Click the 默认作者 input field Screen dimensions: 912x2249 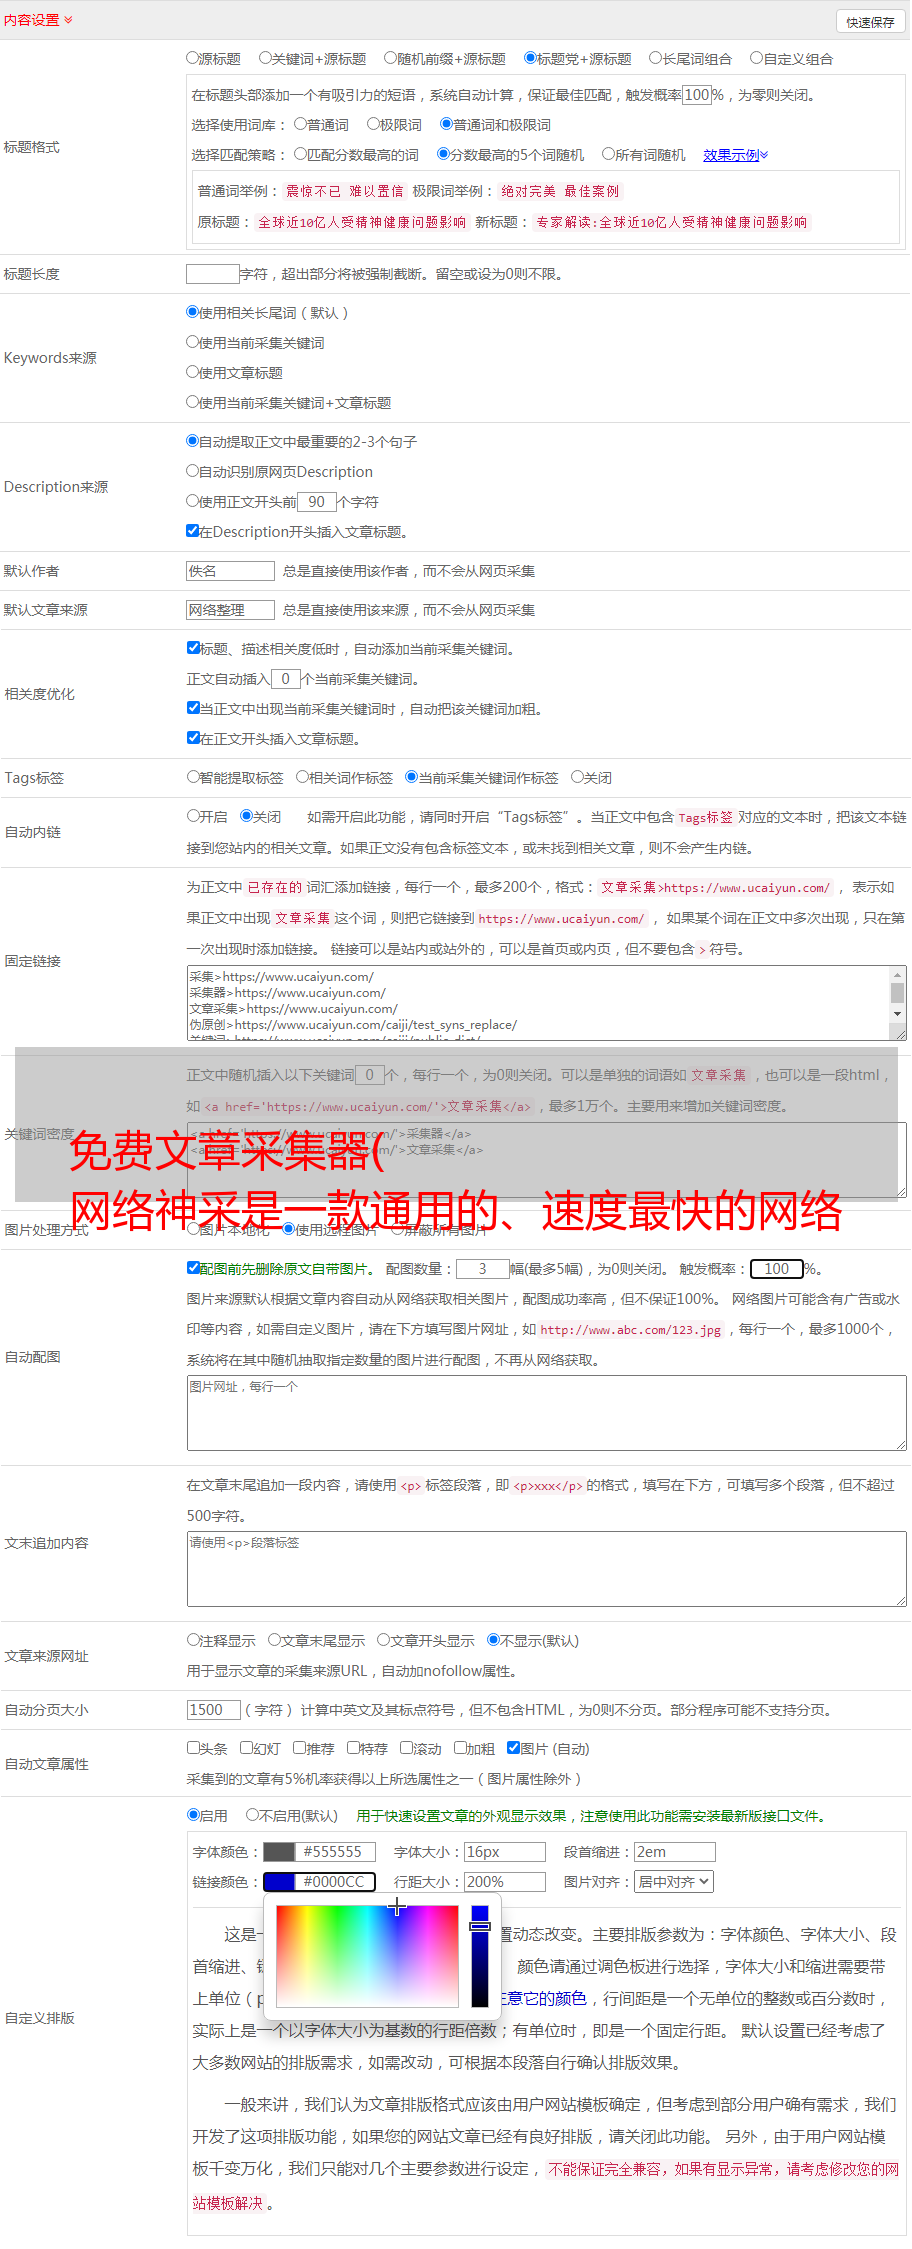click(x=230, y=571)
